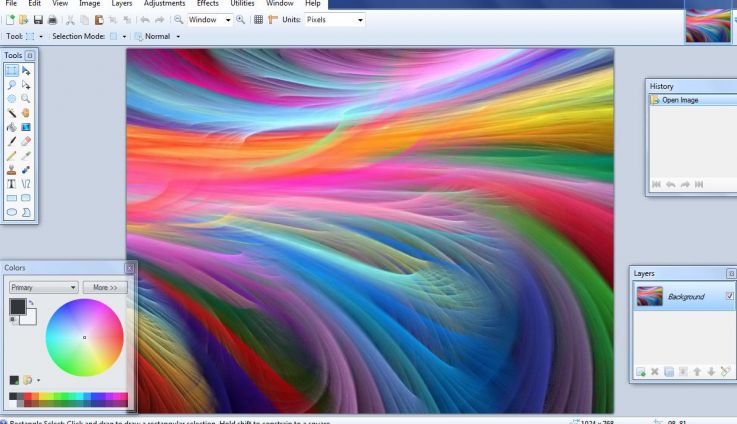Select the Magic Wand tool

tap(12, 113)
